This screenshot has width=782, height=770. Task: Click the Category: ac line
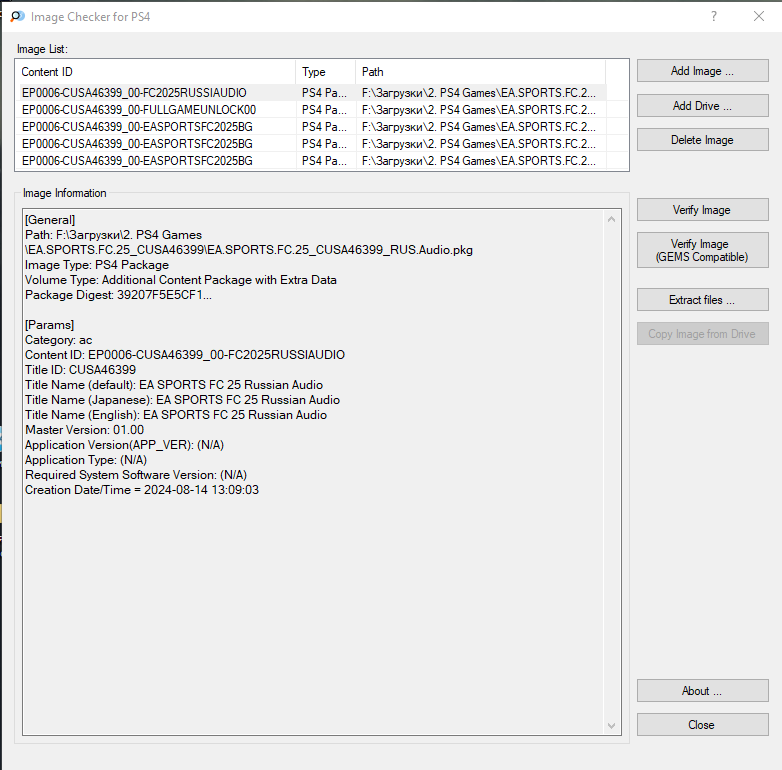pyautogui.click(x=58, y=340)
